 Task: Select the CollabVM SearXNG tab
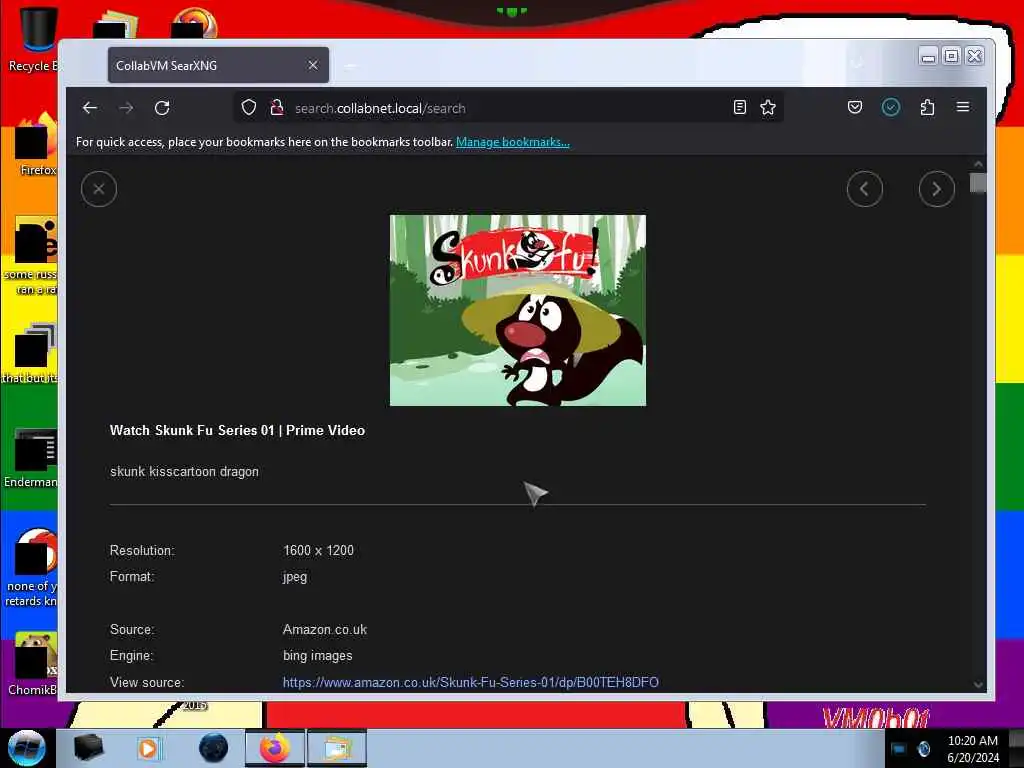(218, 65)
